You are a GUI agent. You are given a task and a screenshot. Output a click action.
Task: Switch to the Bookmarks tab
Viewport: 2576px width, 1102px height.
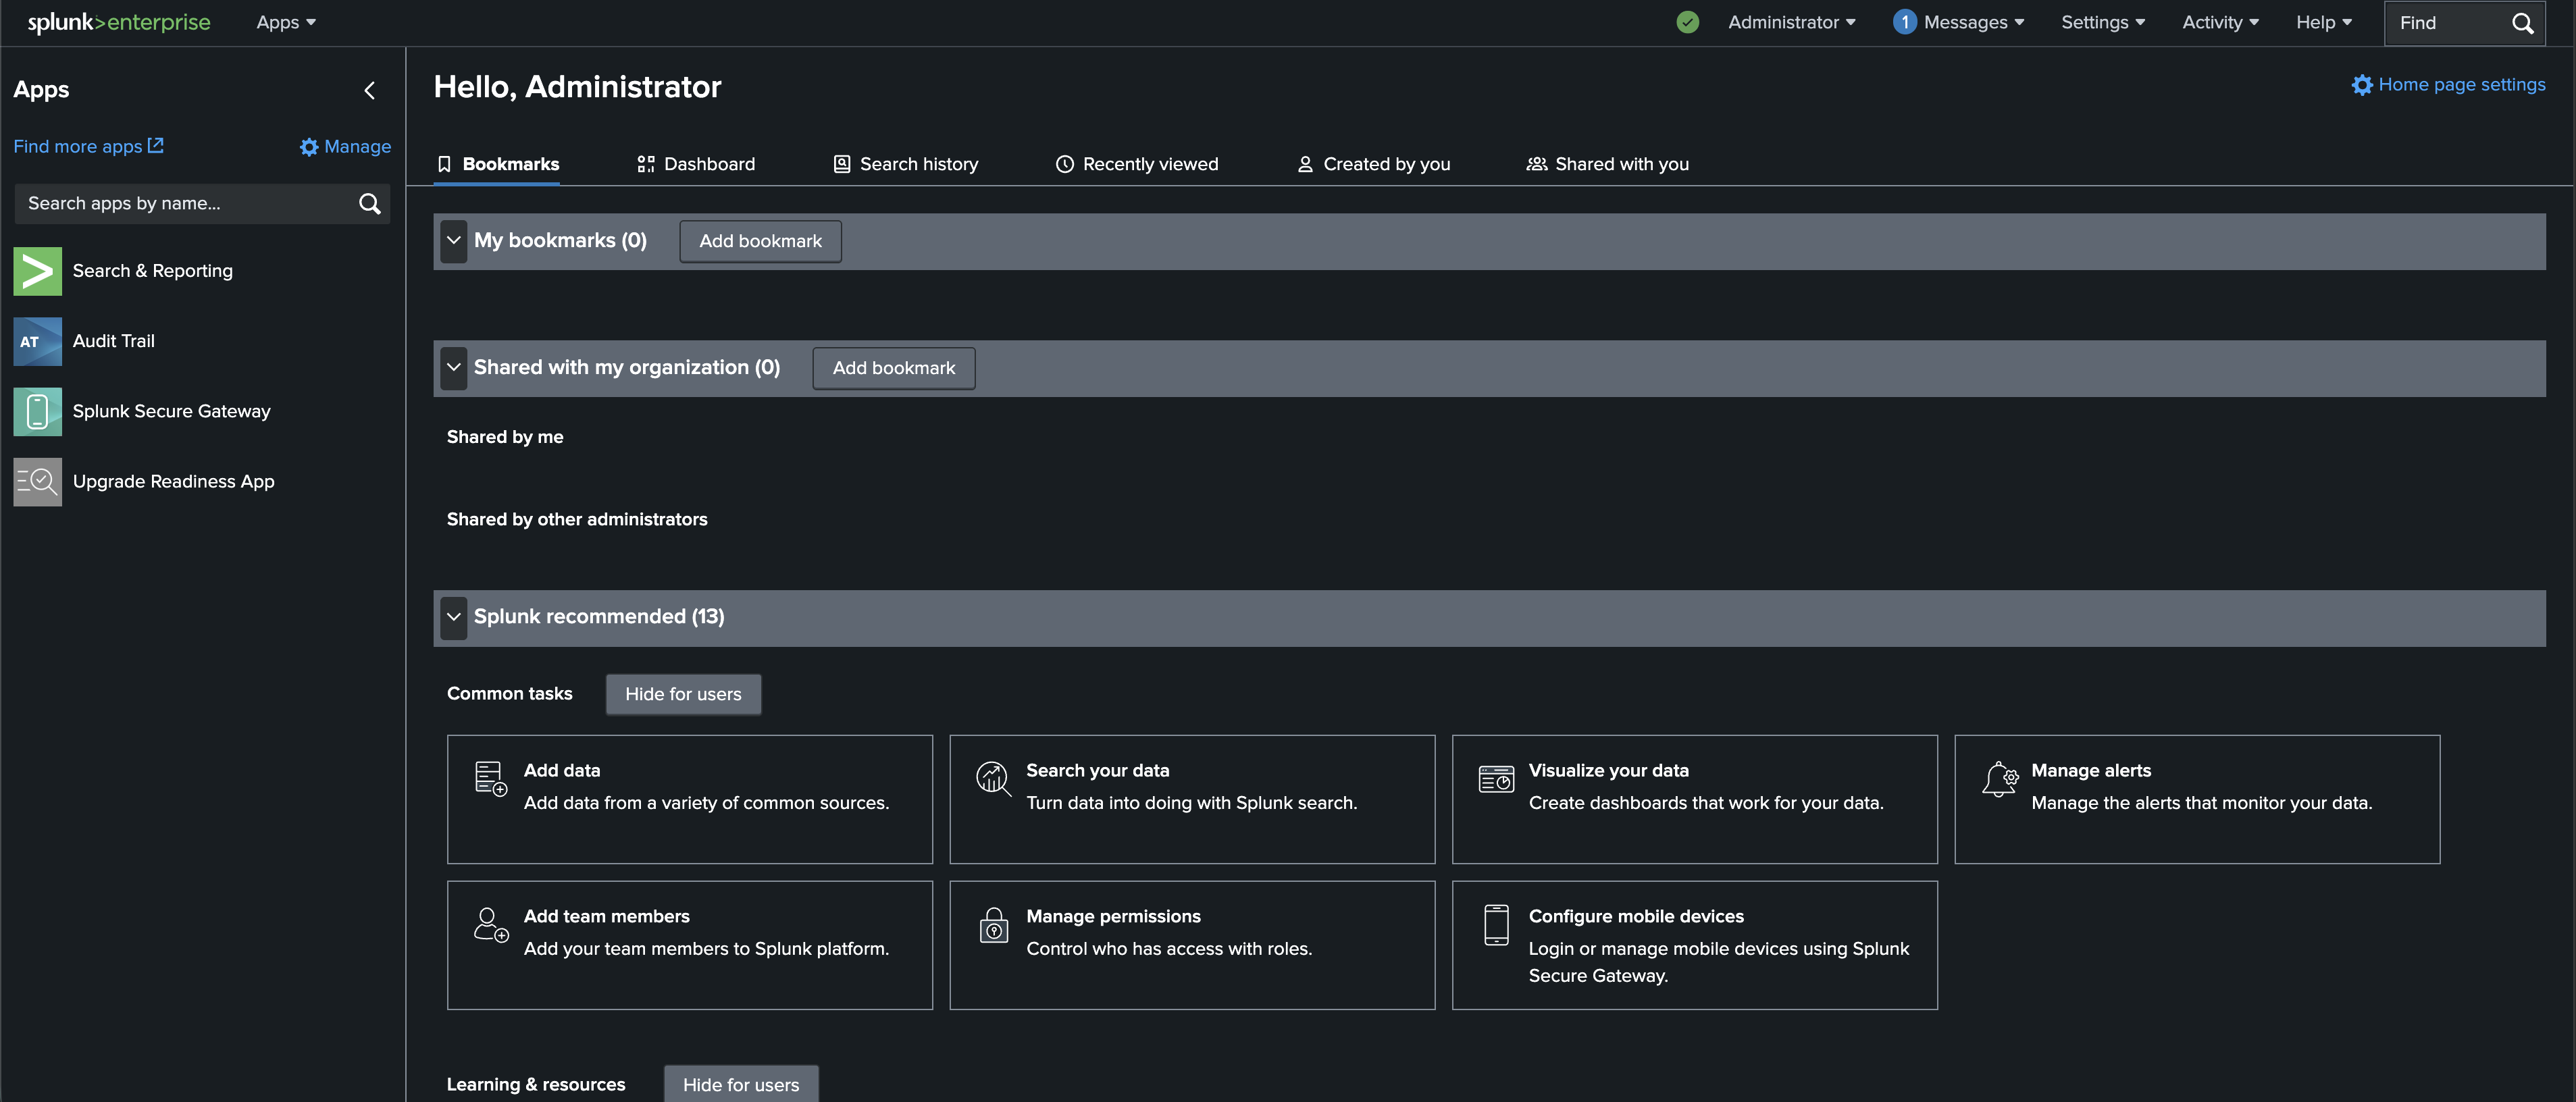point(498,164)
